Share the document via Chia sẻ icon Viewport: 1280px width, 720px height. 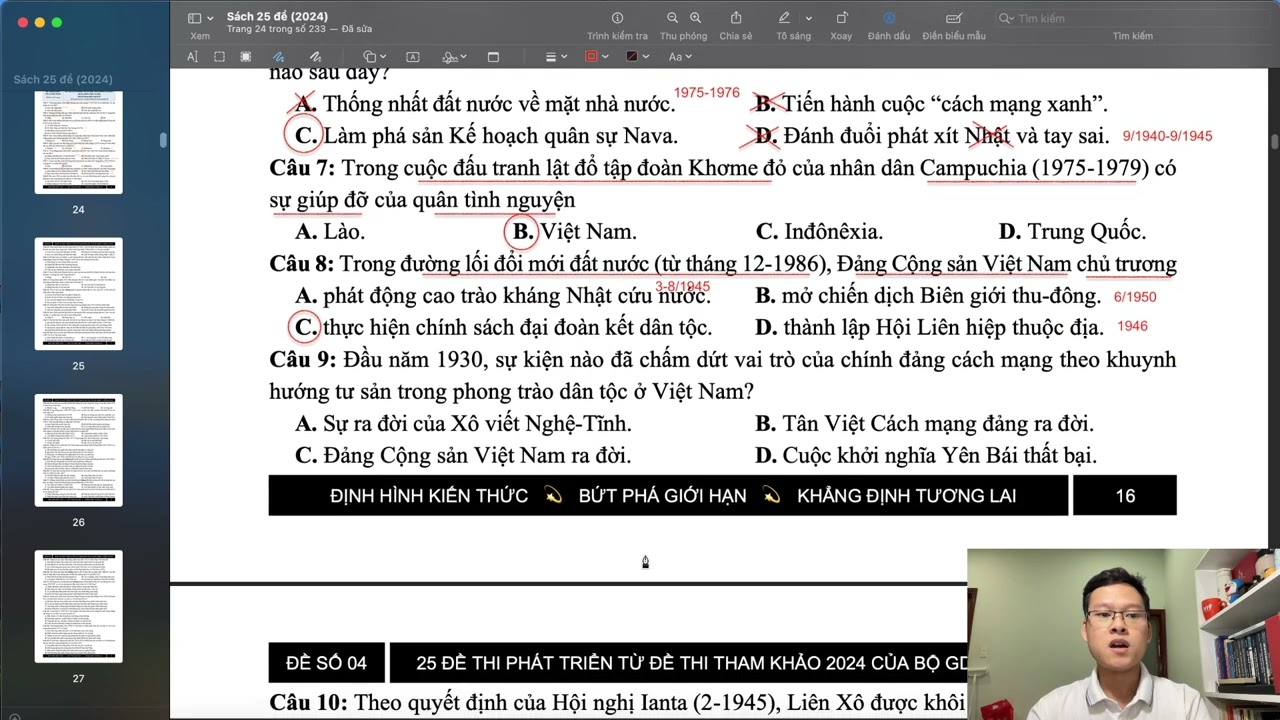click(x=736, y=18)
